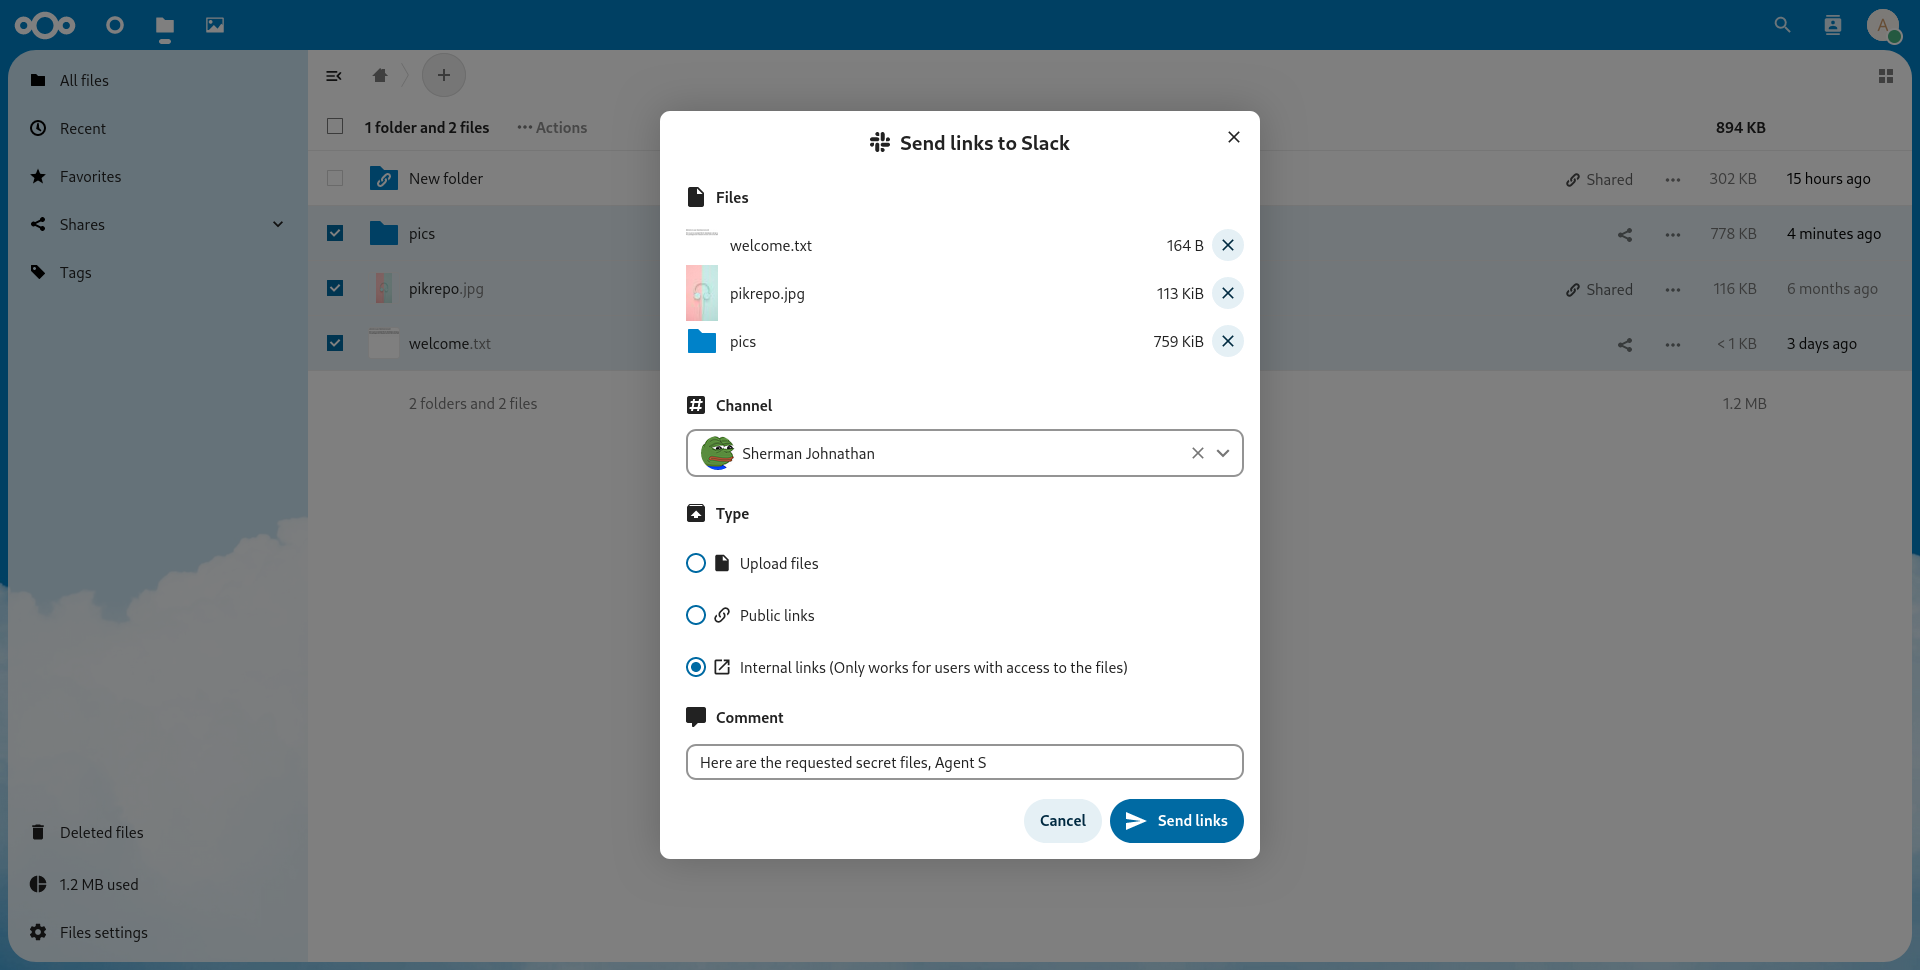The width and height of the screenshot is (1920, 970).
Task: Close the Send links to Slack dialog
Action: 1234,137
